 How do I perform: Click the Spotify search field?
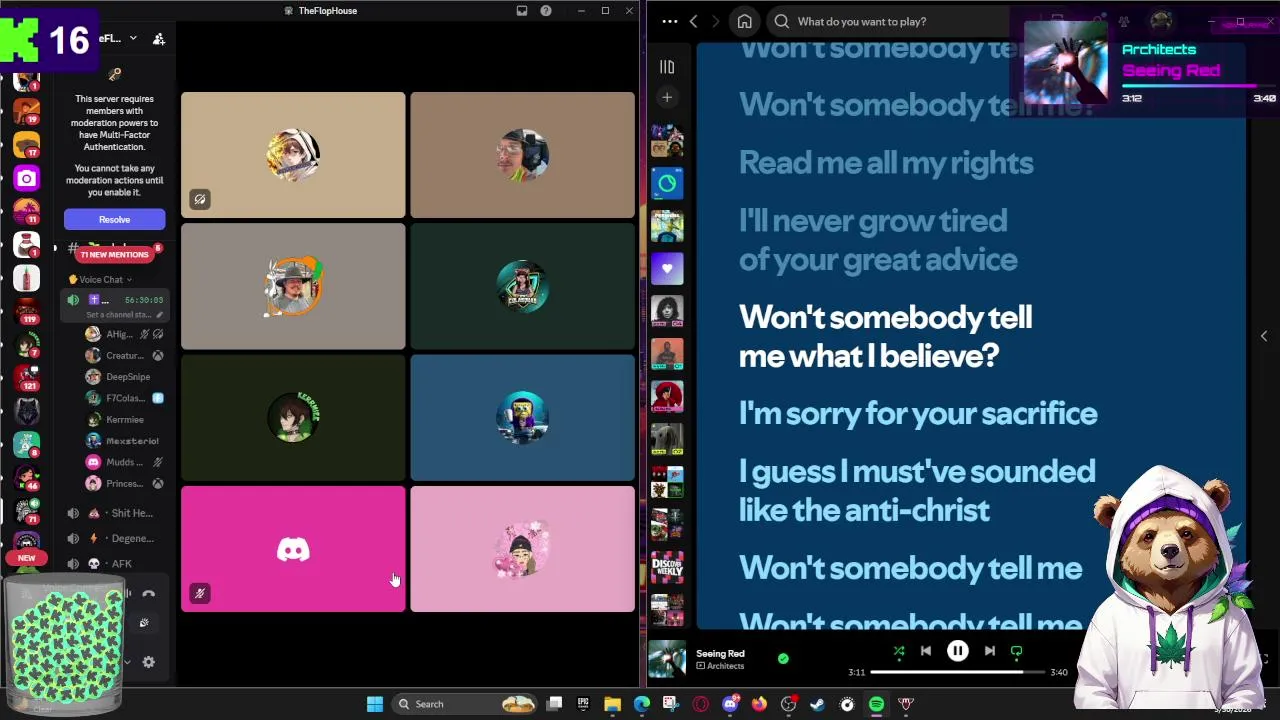(890, 21)
